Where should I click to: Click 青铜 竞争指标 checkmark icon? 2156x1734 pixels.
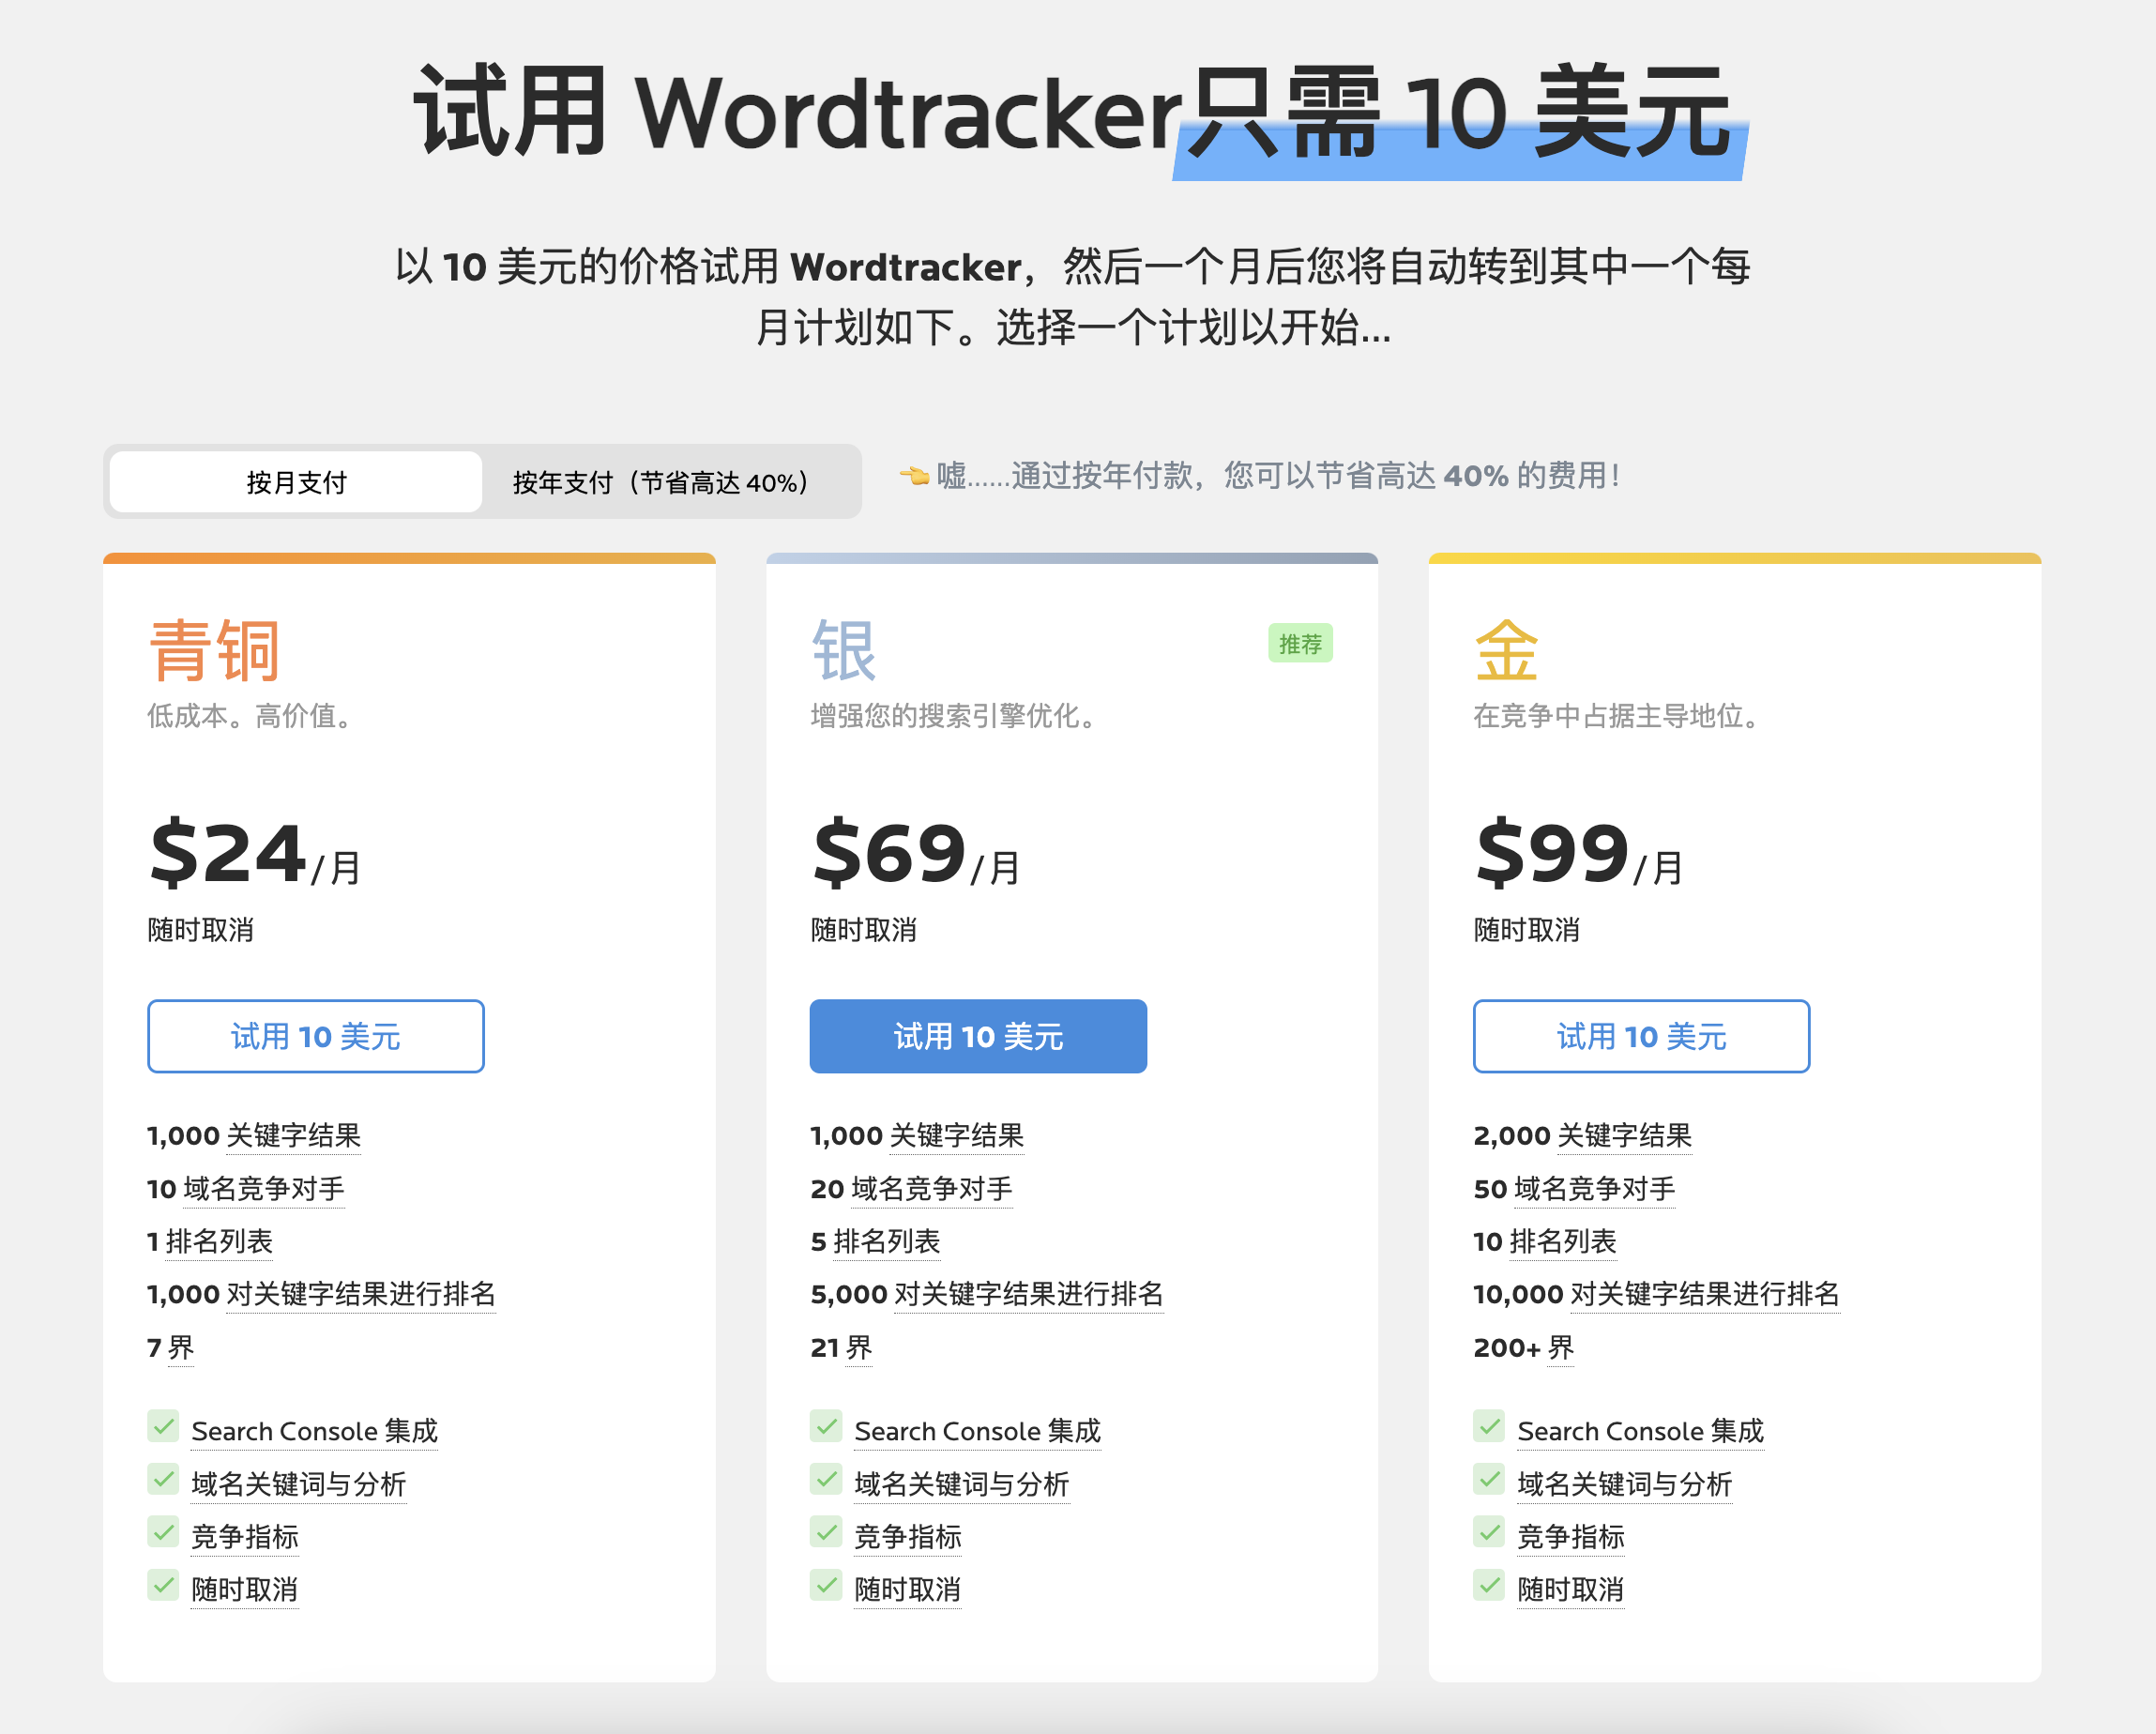[163, 1532]
